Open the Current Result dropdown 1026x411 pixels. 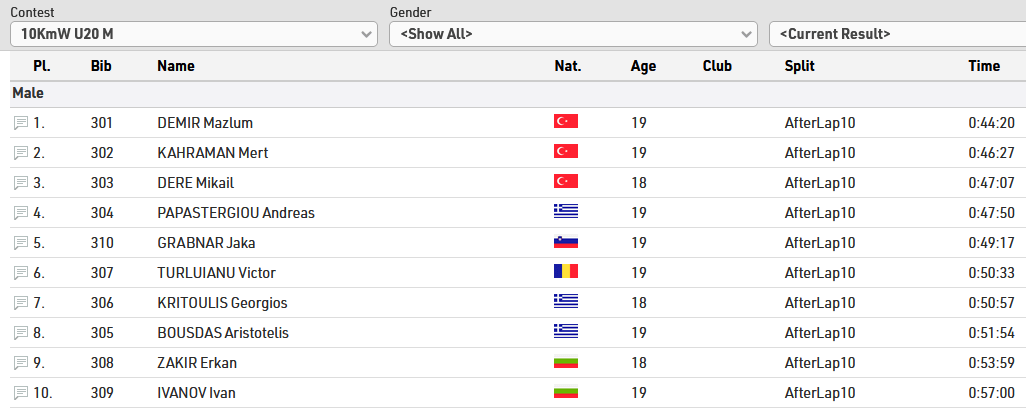point(898,34)
